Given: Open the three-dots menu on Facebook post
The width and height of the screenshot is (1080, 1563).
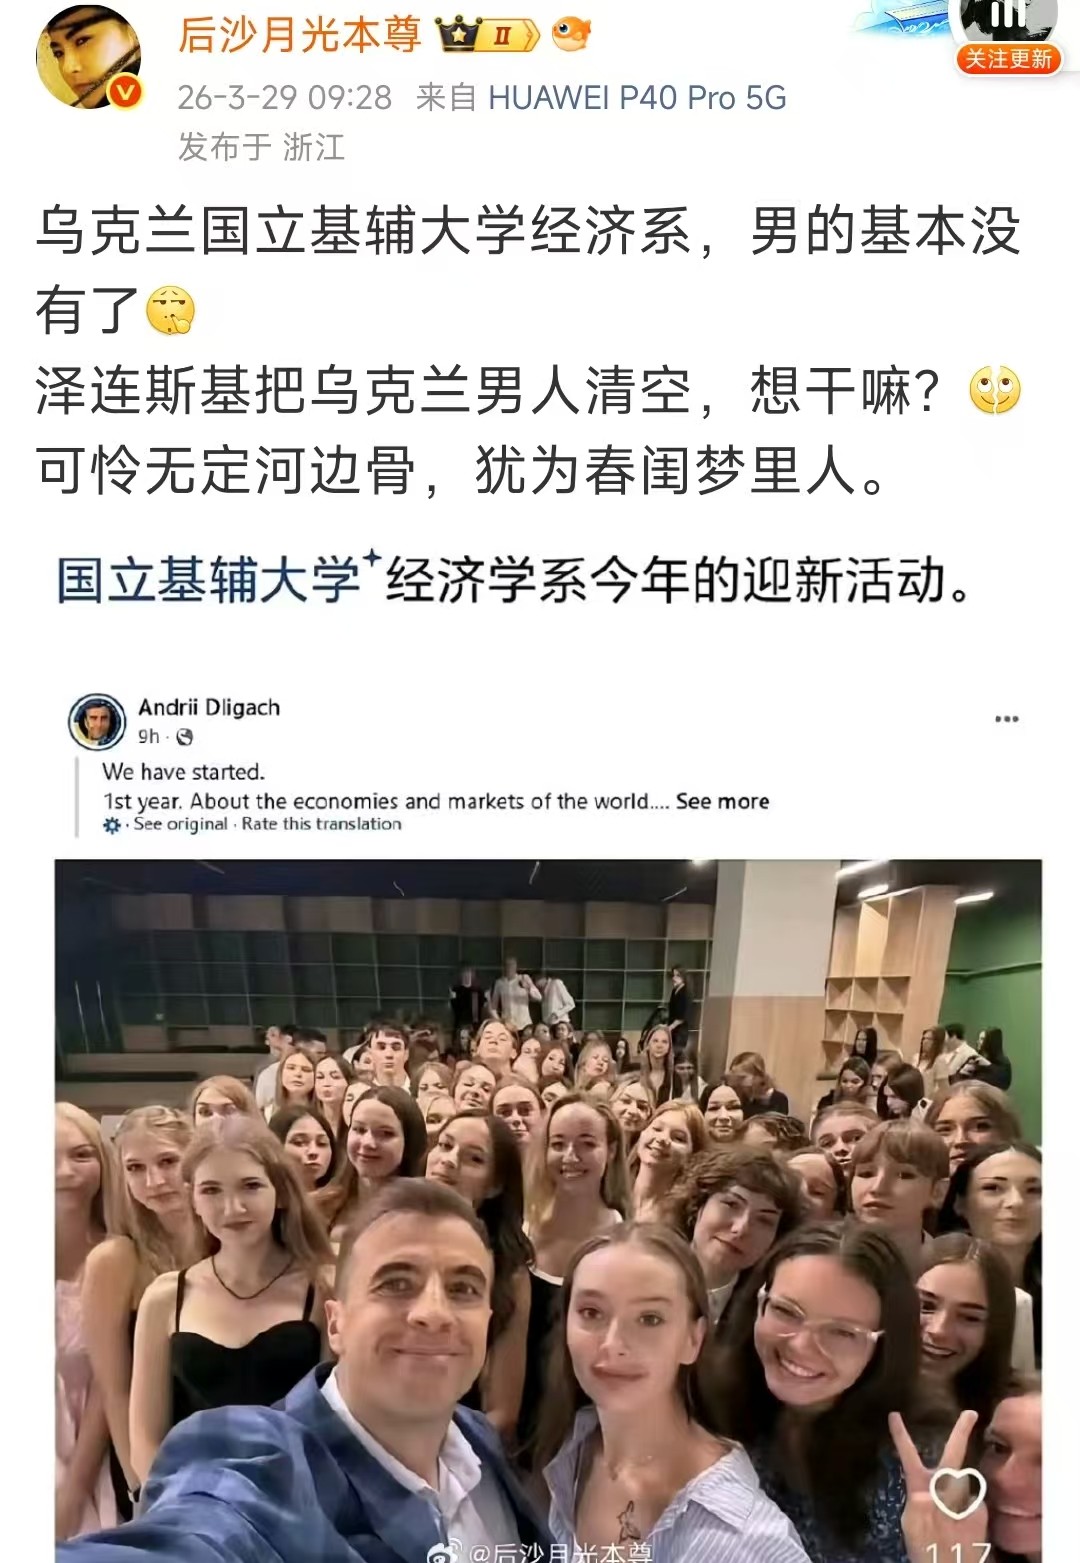Looking at the screenshot, I should click(x=1006, y=719).
